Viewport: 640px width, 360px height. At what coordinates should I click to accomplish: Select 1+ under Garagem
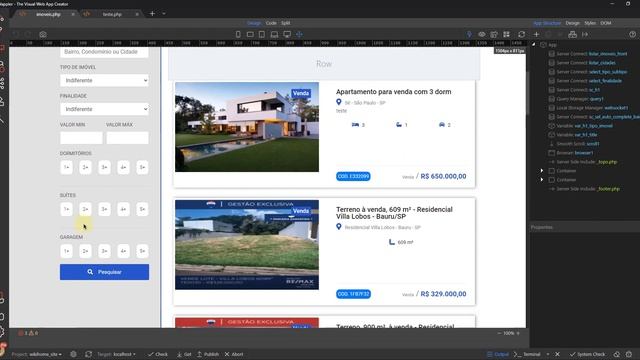tap(67, 251)
